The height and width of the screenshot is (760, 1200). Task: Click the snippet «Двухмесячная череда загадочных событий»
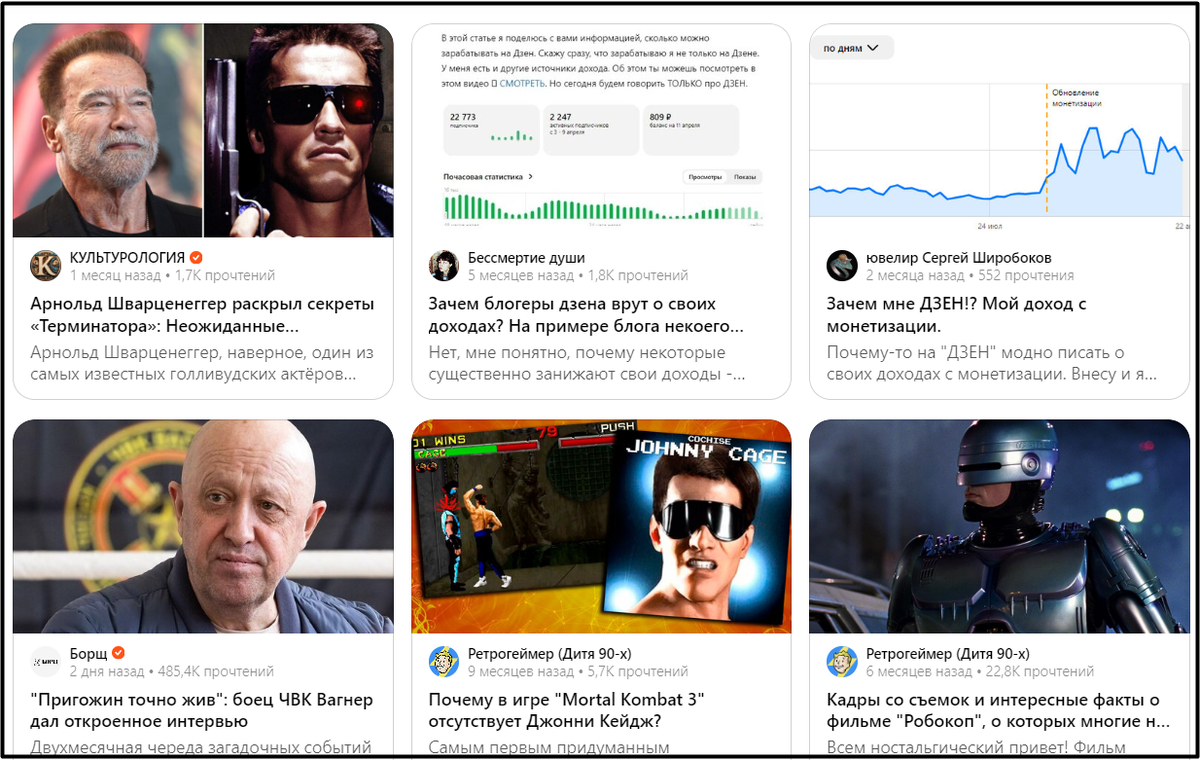[201, 747]
